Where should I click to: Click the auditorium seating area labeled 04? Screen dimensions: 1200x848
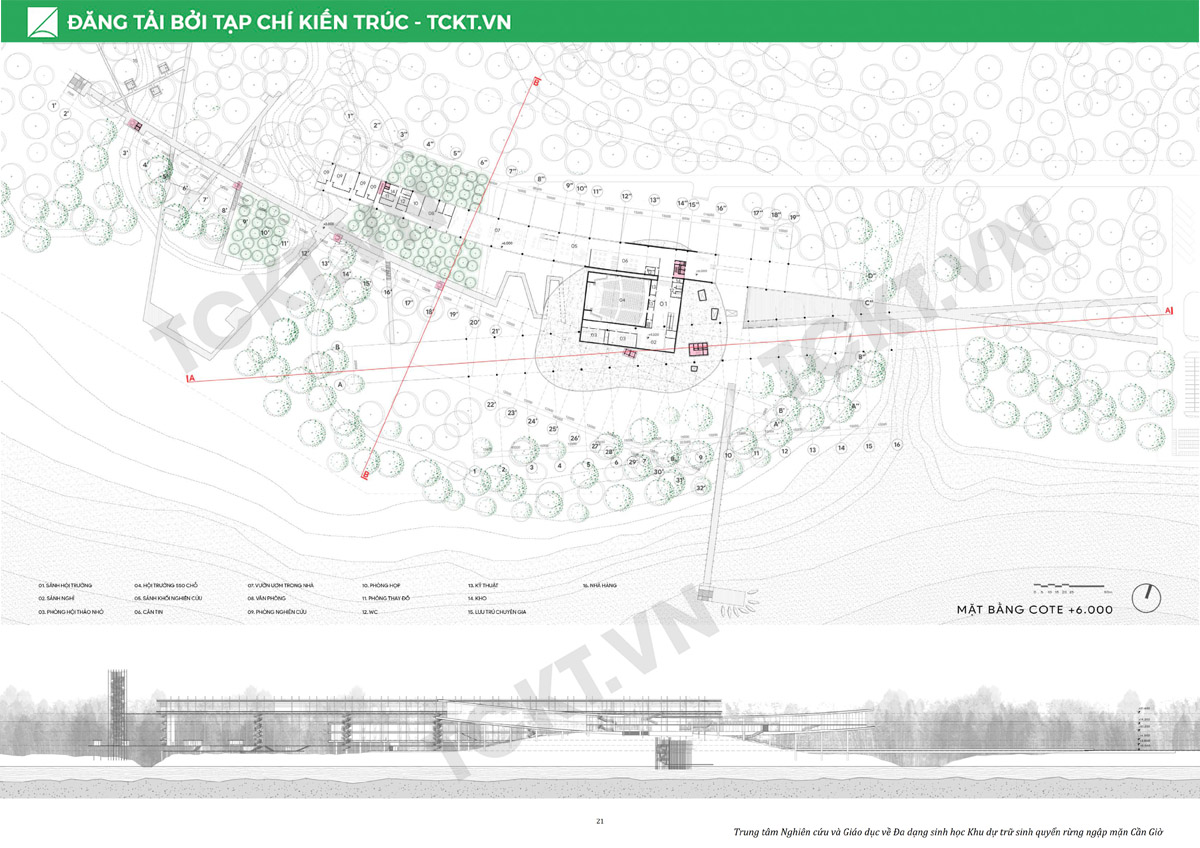(621, 300)
